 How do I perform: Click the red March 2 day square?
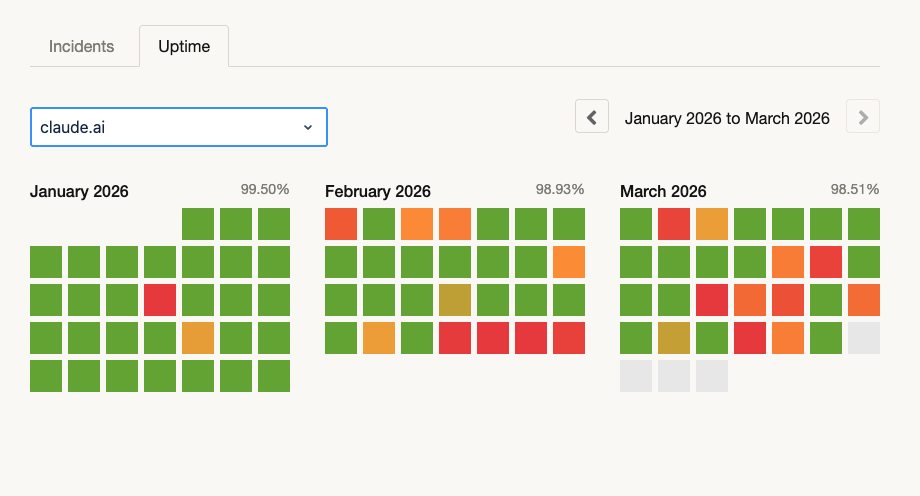click(674, 224)
